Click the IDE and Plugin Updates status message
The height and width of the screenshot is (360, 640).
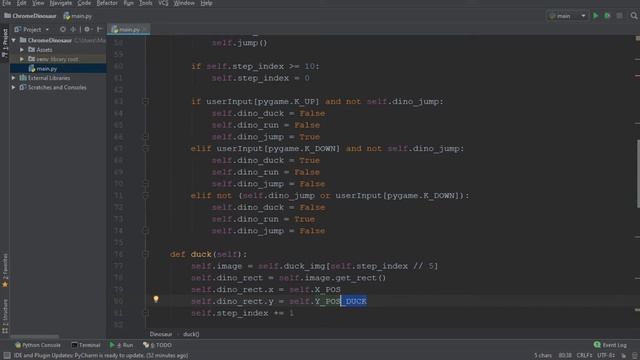pyautogui.click(x=101, y=356)
